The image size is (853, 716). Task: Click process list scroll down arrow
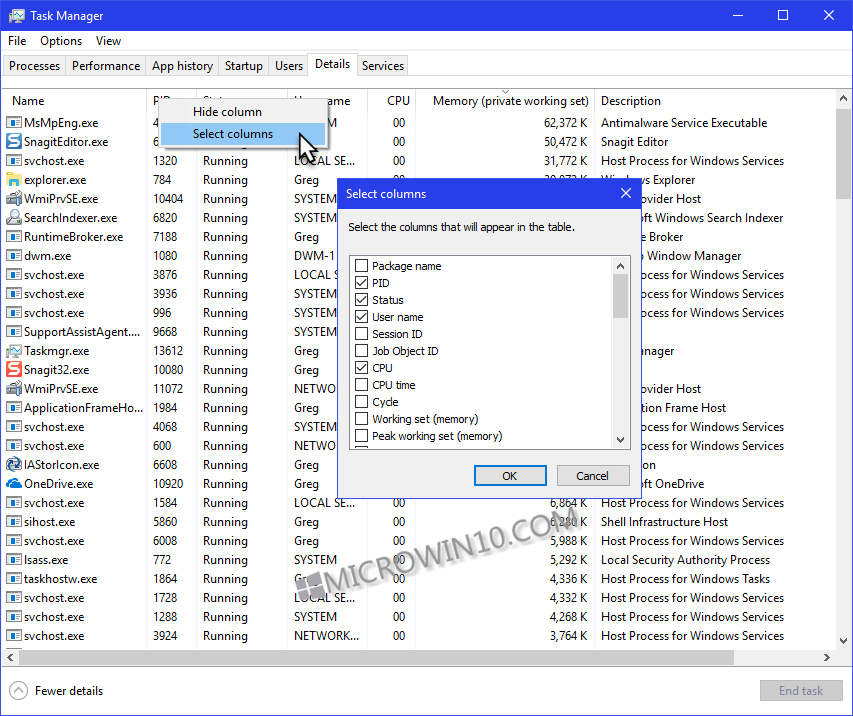843,640
